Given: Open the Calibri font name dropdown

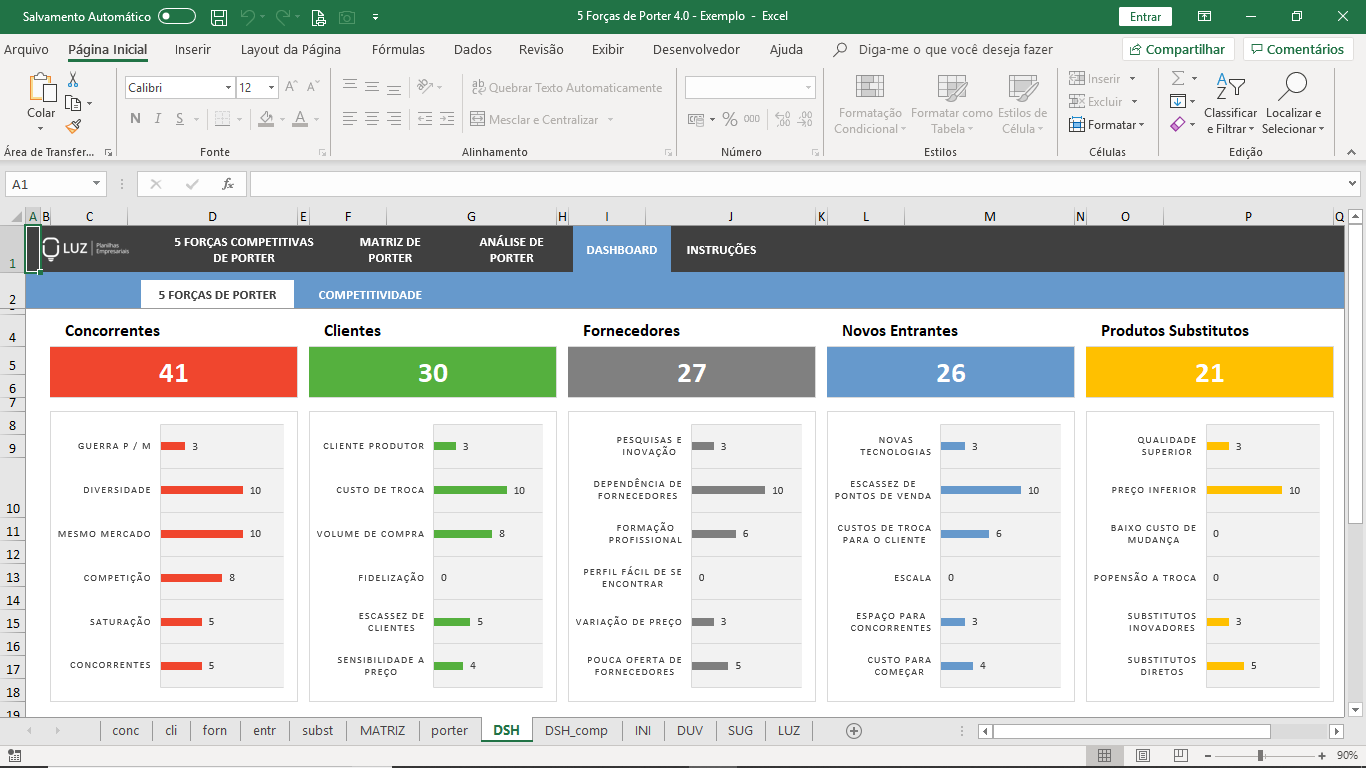Looking at the screenshot, I should click(228, 88).
